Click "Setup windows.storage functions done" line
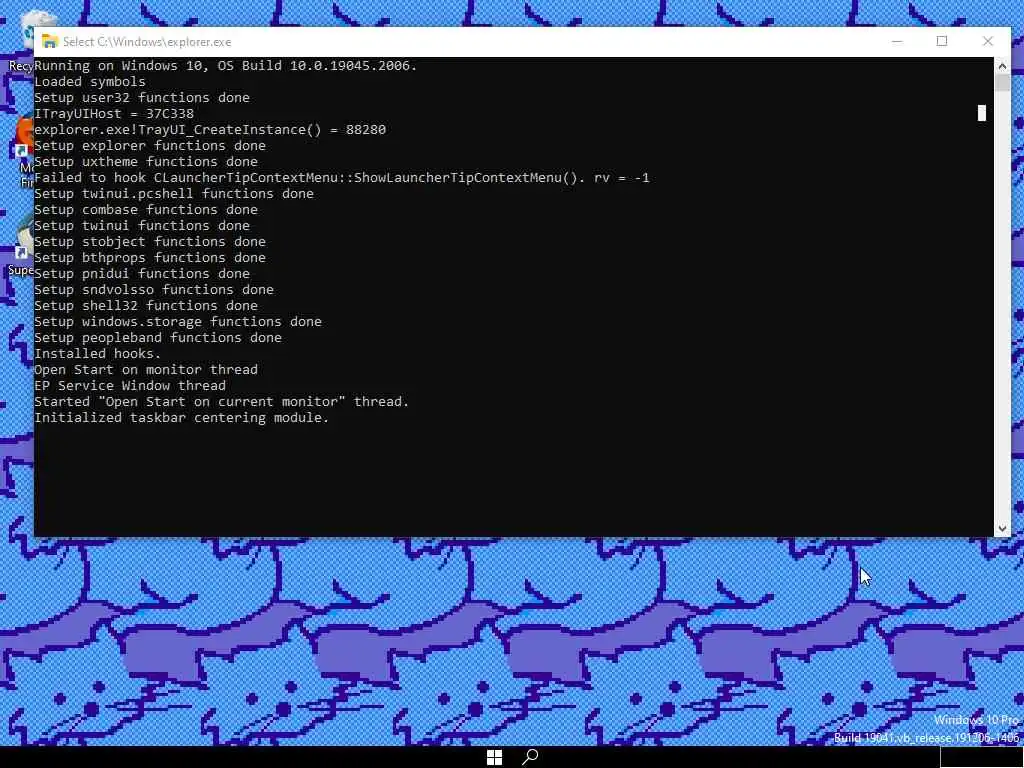This screenshot has height=768, width=1024. pyautogui.click(x=178, y=321)
